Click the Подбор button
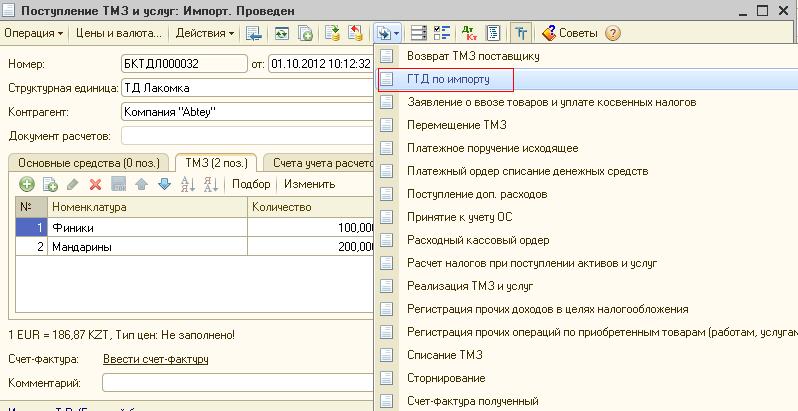The height and width of the screenshot is (411, 798). coord(251,184)
